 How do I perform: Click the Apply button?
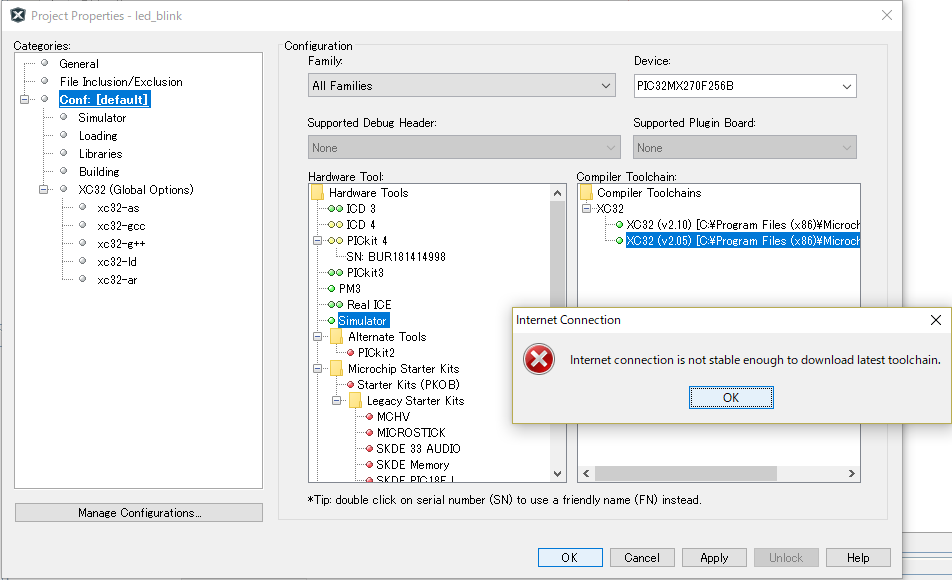tap(714, 557)
